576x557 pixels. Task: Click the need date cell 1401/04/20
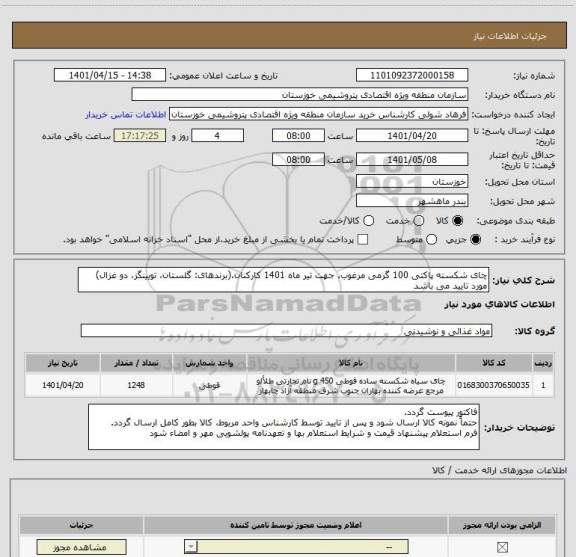coord(62,385)
